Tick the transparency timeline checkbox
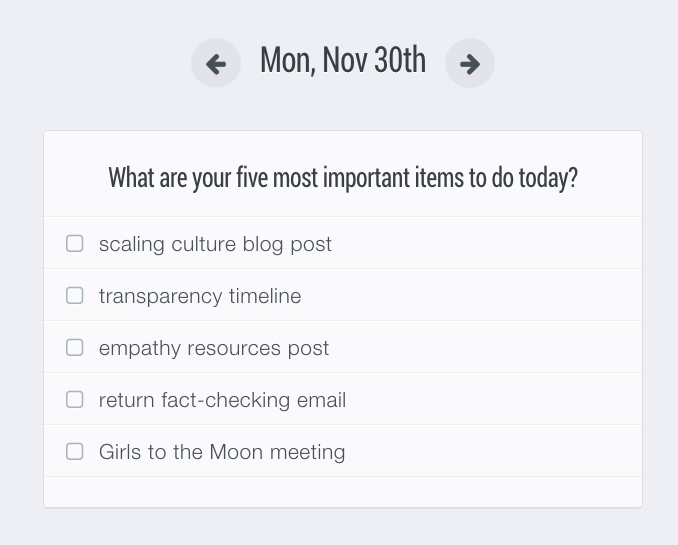The height and width of the screenshot is (545, 678). point(75,295)
